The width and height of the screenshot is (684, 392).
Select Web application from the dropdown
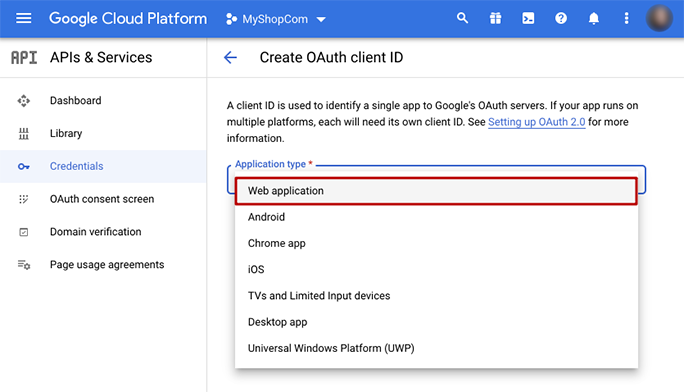pos(436,191)
